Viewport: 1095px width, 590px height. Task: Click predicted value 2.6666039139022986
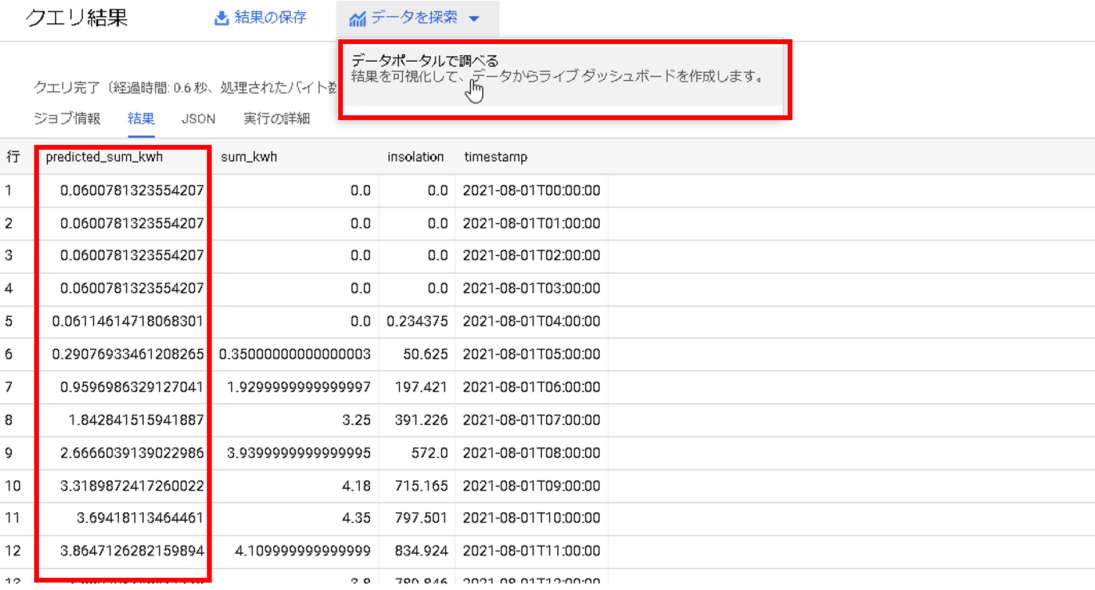[x=132, y=453]
